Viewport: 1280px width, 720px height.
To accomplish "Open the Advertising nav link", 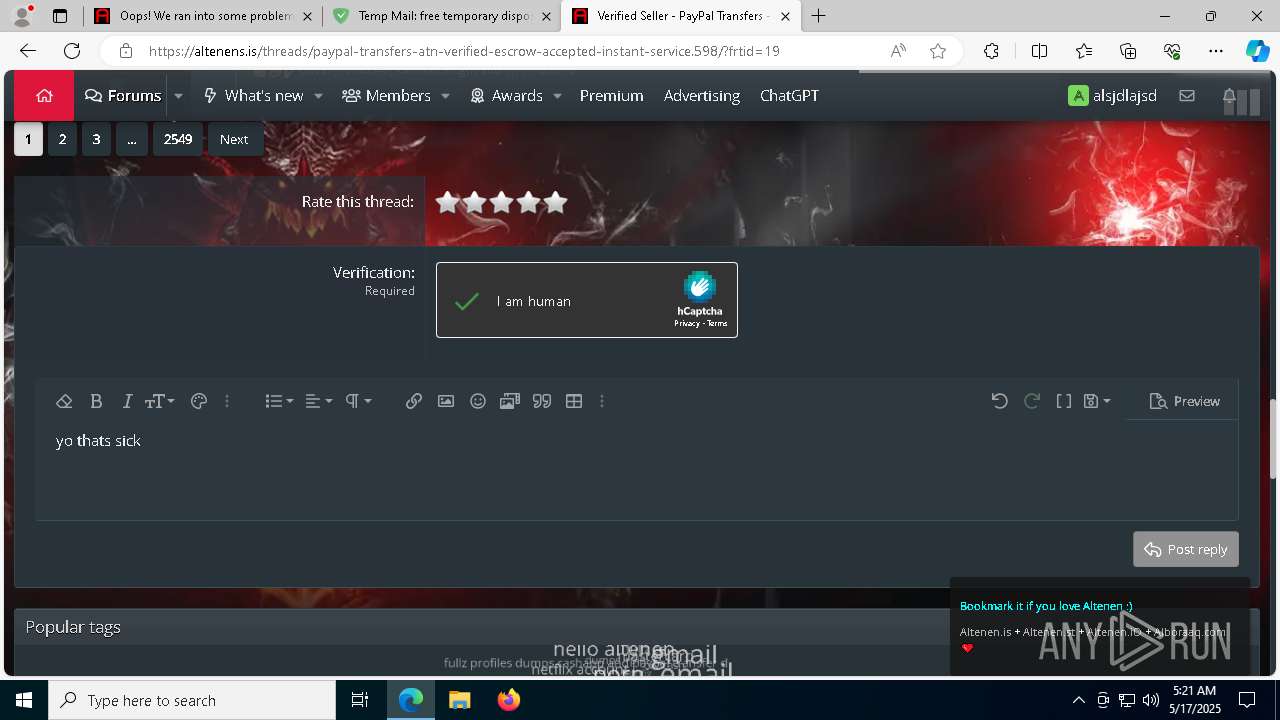I will click(702, 96).
